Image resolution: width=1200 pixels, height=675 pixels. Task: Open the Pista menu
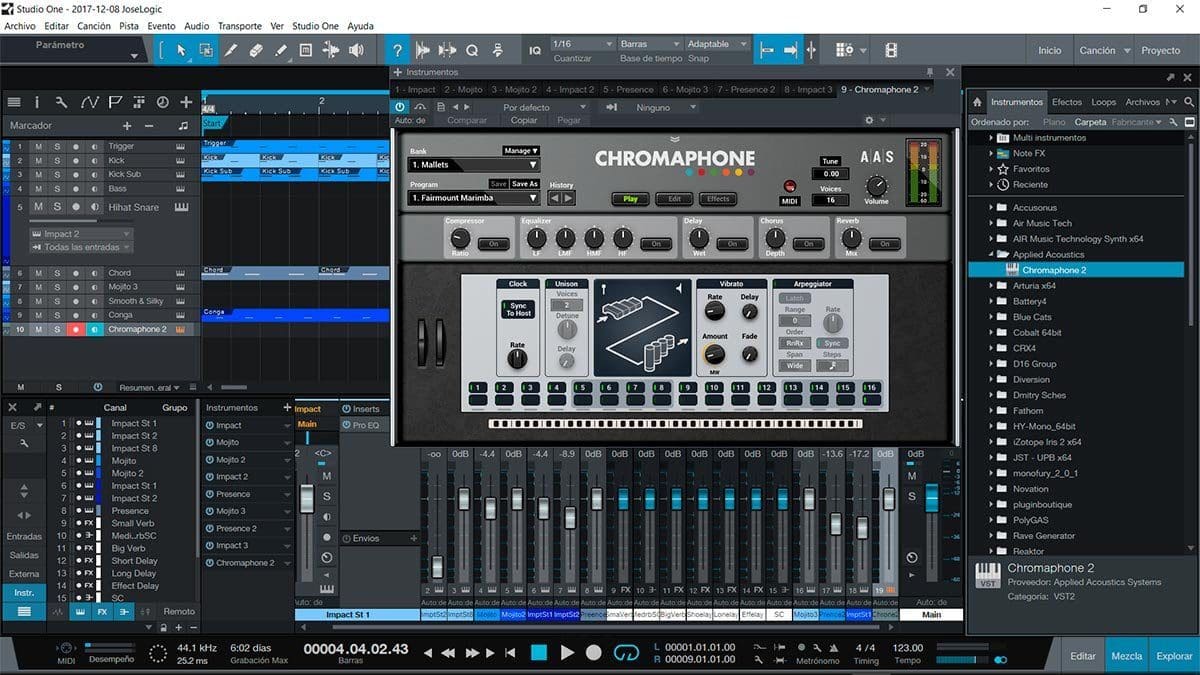click(x=129, y=26)
